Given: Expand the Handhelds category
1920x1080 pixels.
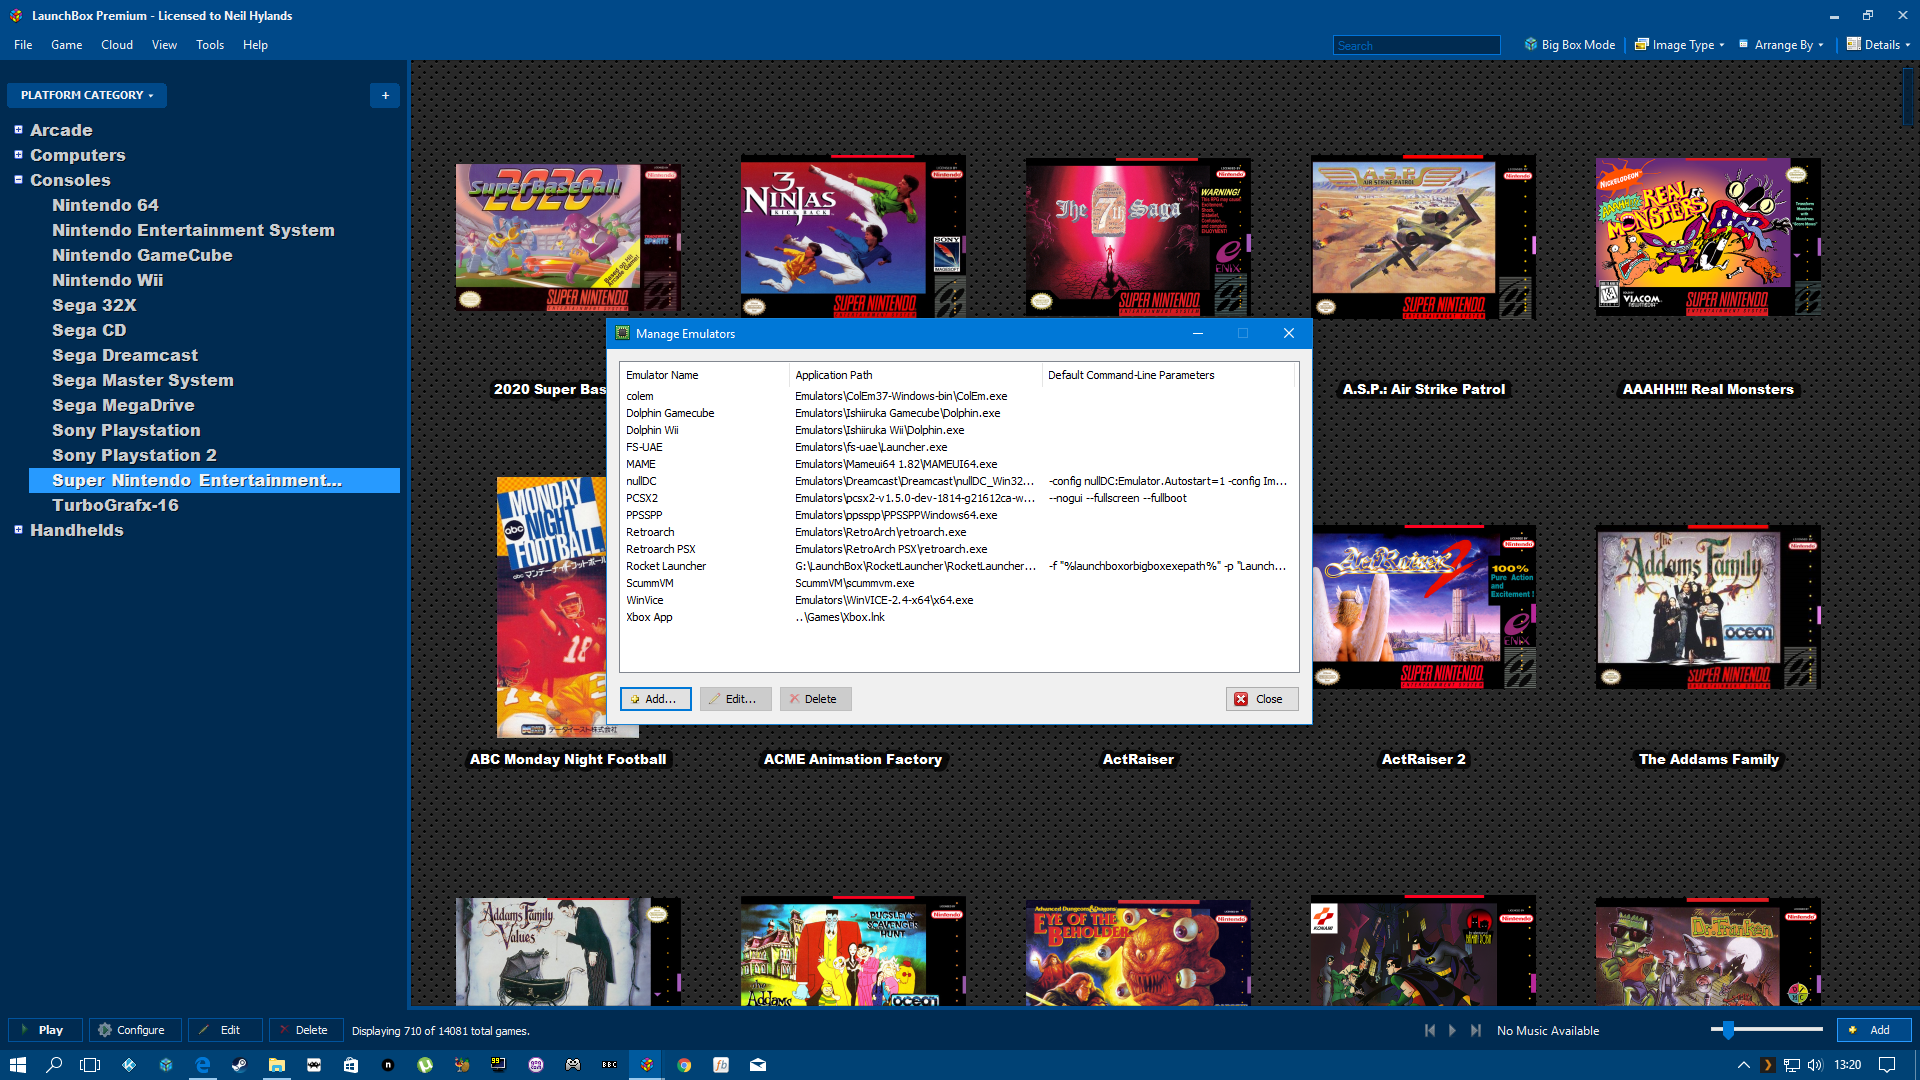Looking at the screenshot, I should [x=18, y=530].
